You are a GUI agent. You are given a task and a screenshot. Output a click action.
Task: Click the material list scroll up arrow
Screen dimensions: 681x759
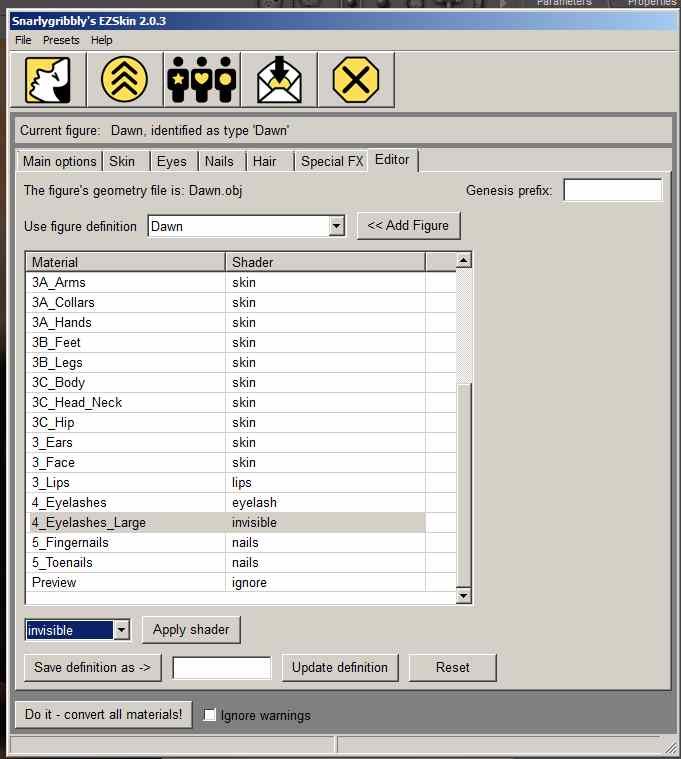coord(464,260)
